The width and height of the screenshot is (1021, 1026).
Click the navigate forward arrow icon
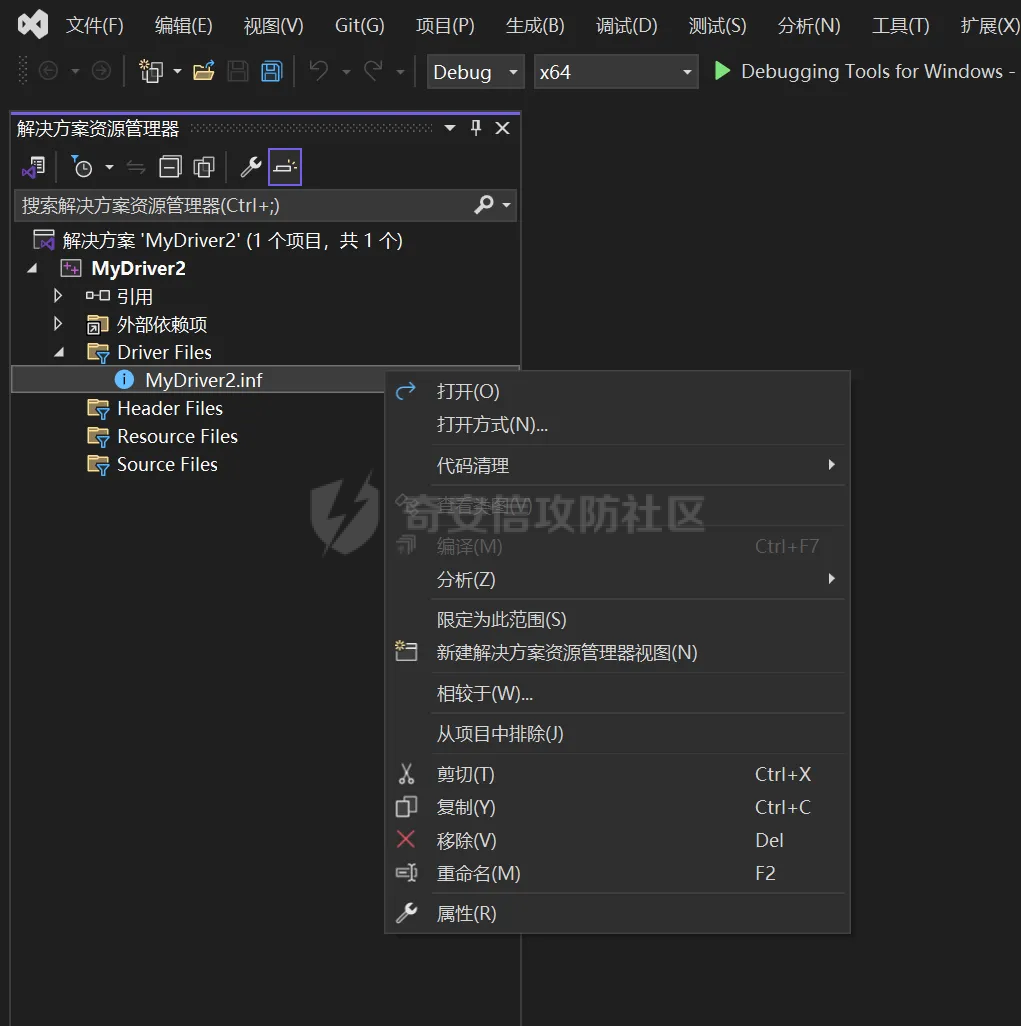(101, 71)
